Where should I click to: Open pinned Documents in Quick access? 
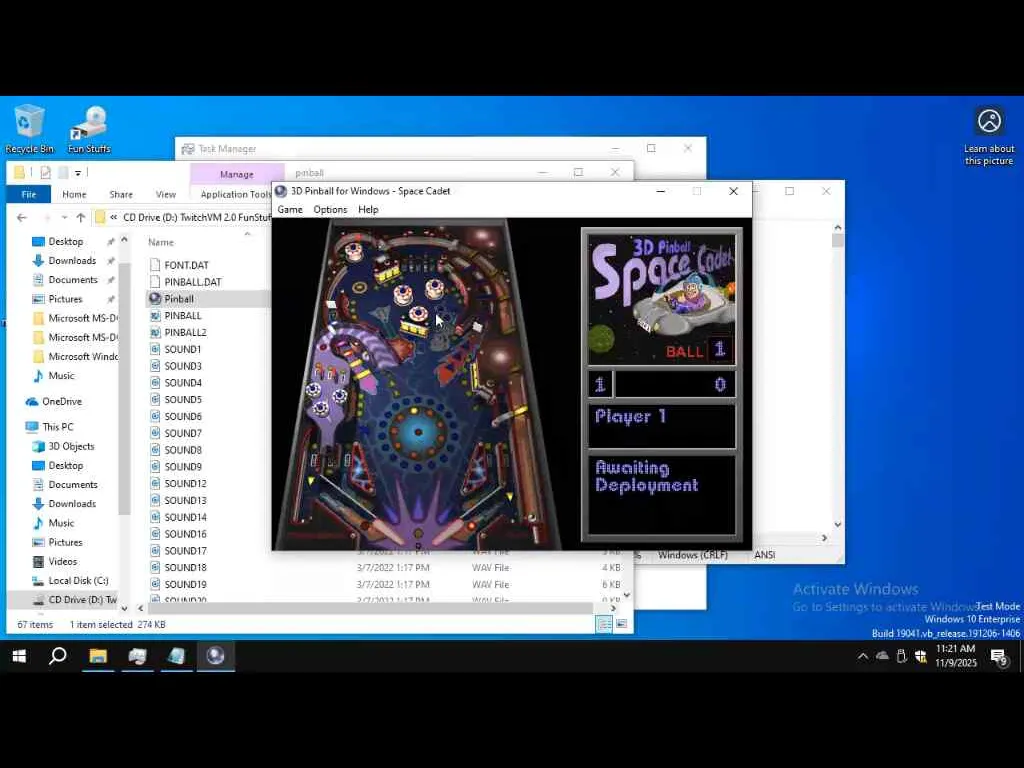72,280
